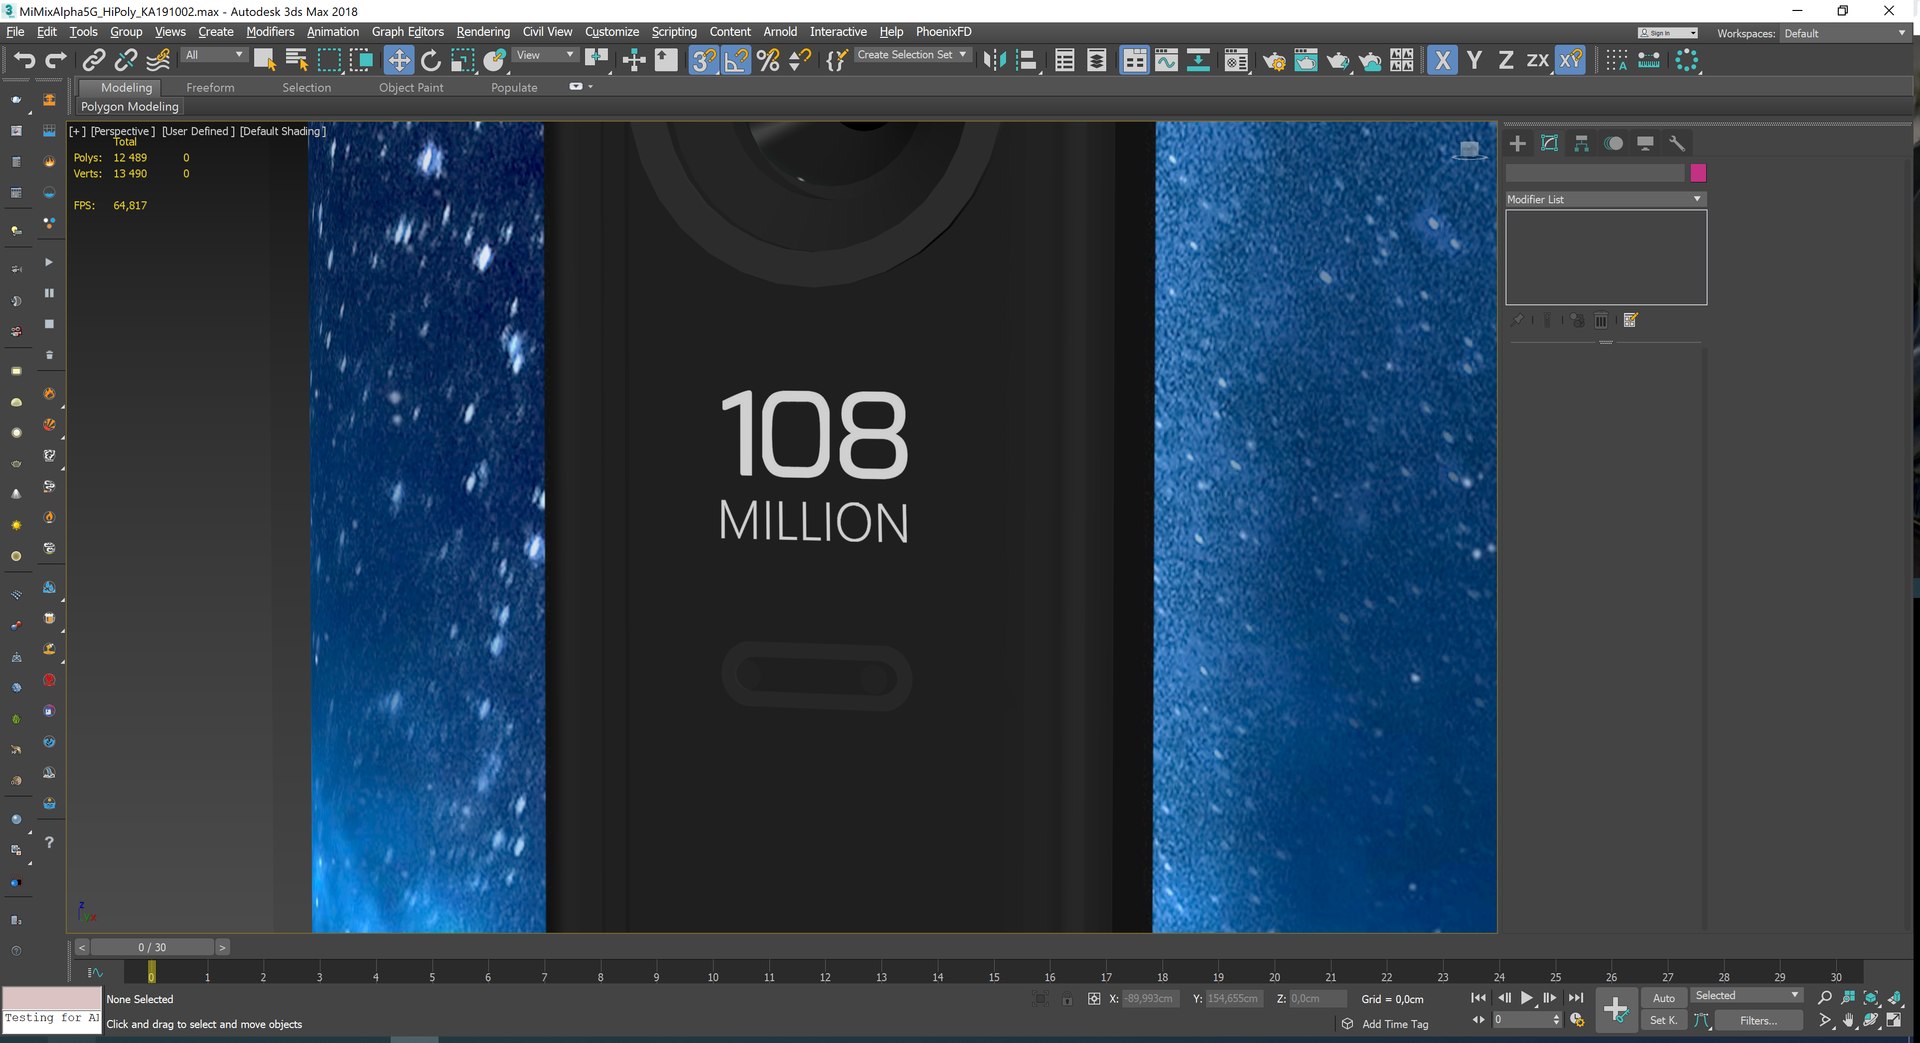
Task: Switch to the Freeform ribbon tab
Action: coord(210,88)
